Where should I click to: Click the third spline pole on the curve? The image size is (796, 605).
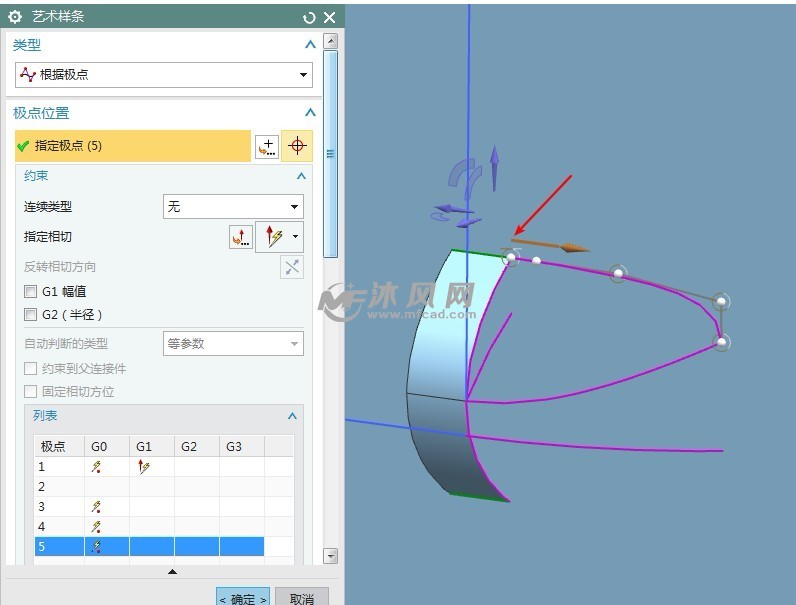click(618, 274)
